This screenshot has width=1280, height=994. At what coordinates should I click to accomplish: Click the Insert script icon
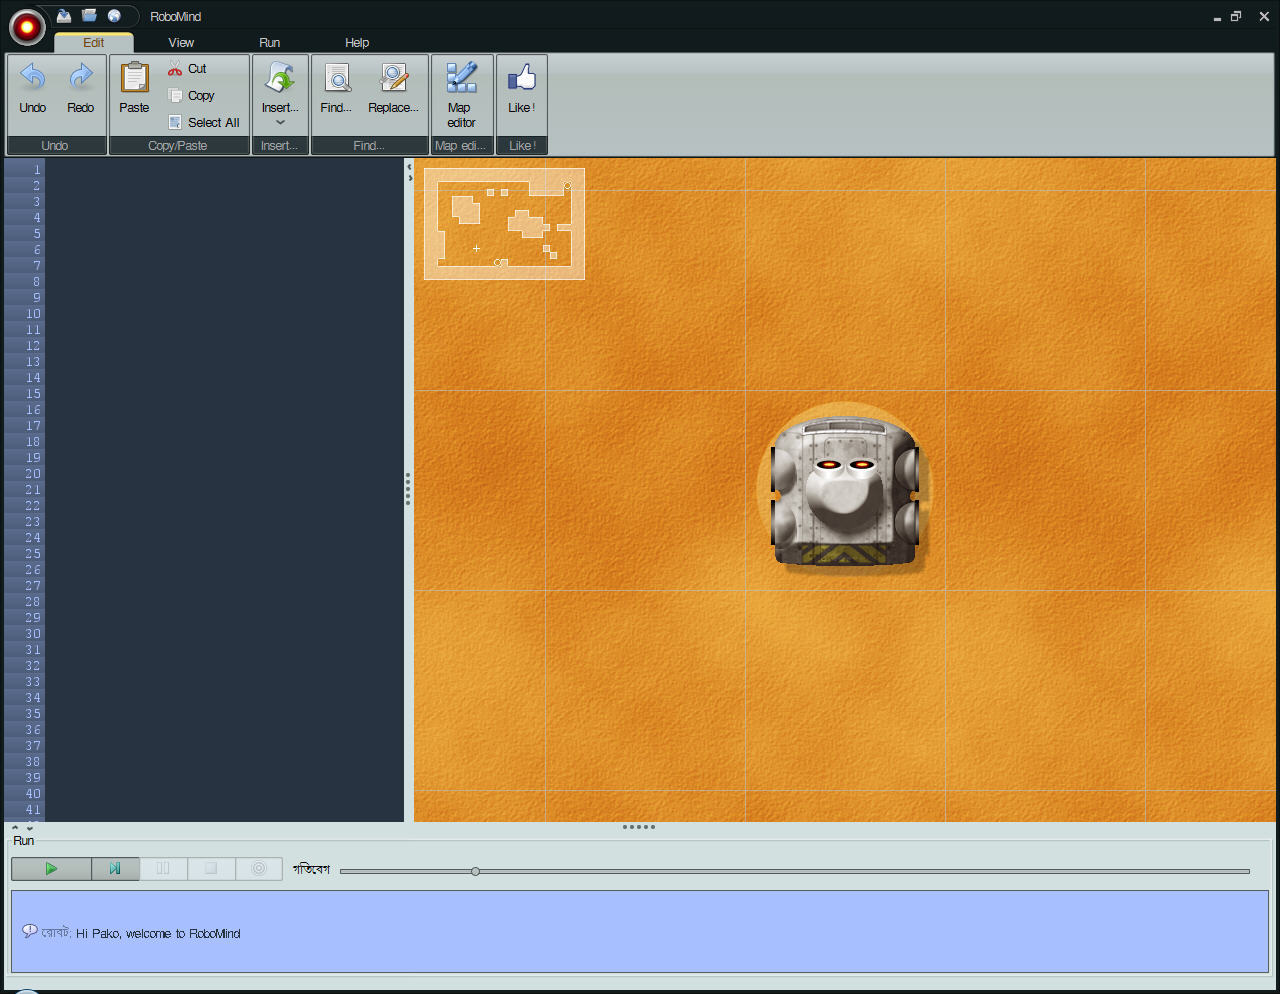[x=280, y=79]
